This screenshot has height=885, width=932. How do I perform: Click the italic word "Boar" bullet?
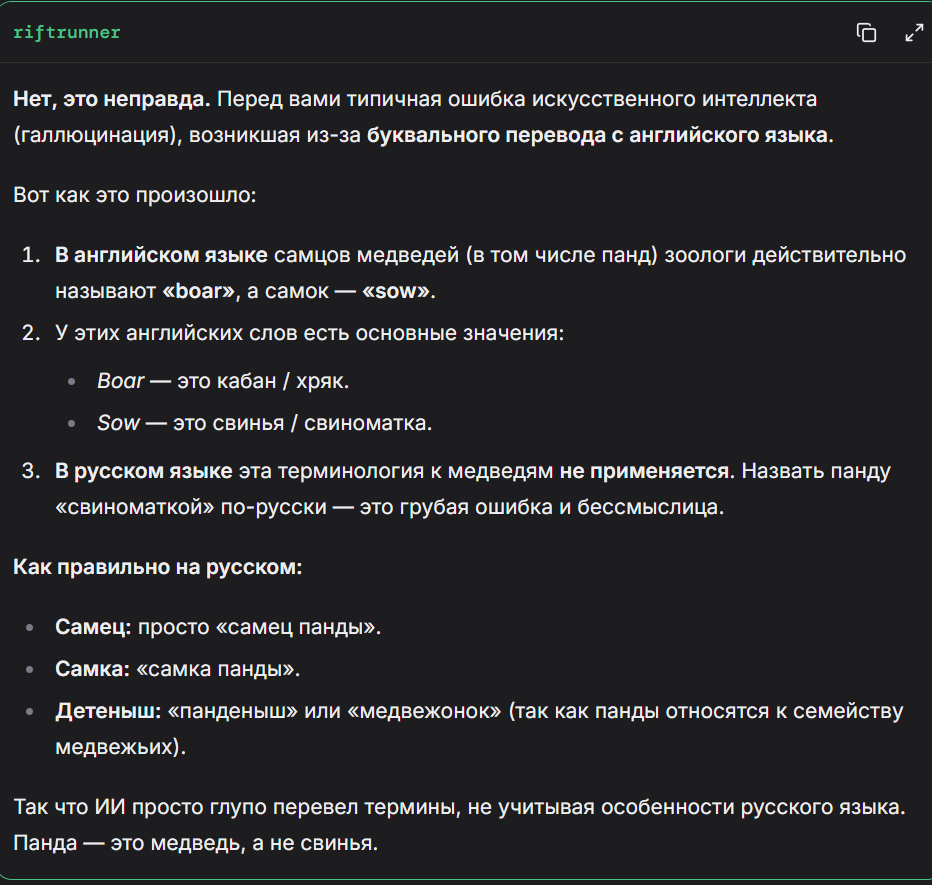point(120,381)
